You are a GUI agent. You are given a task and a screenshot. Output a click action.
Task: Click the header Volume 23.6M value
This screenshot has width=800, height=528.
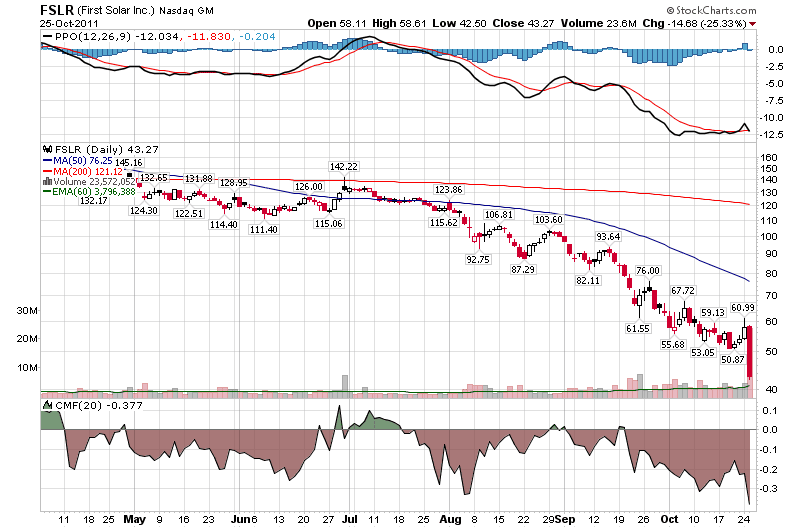(598, 23)
